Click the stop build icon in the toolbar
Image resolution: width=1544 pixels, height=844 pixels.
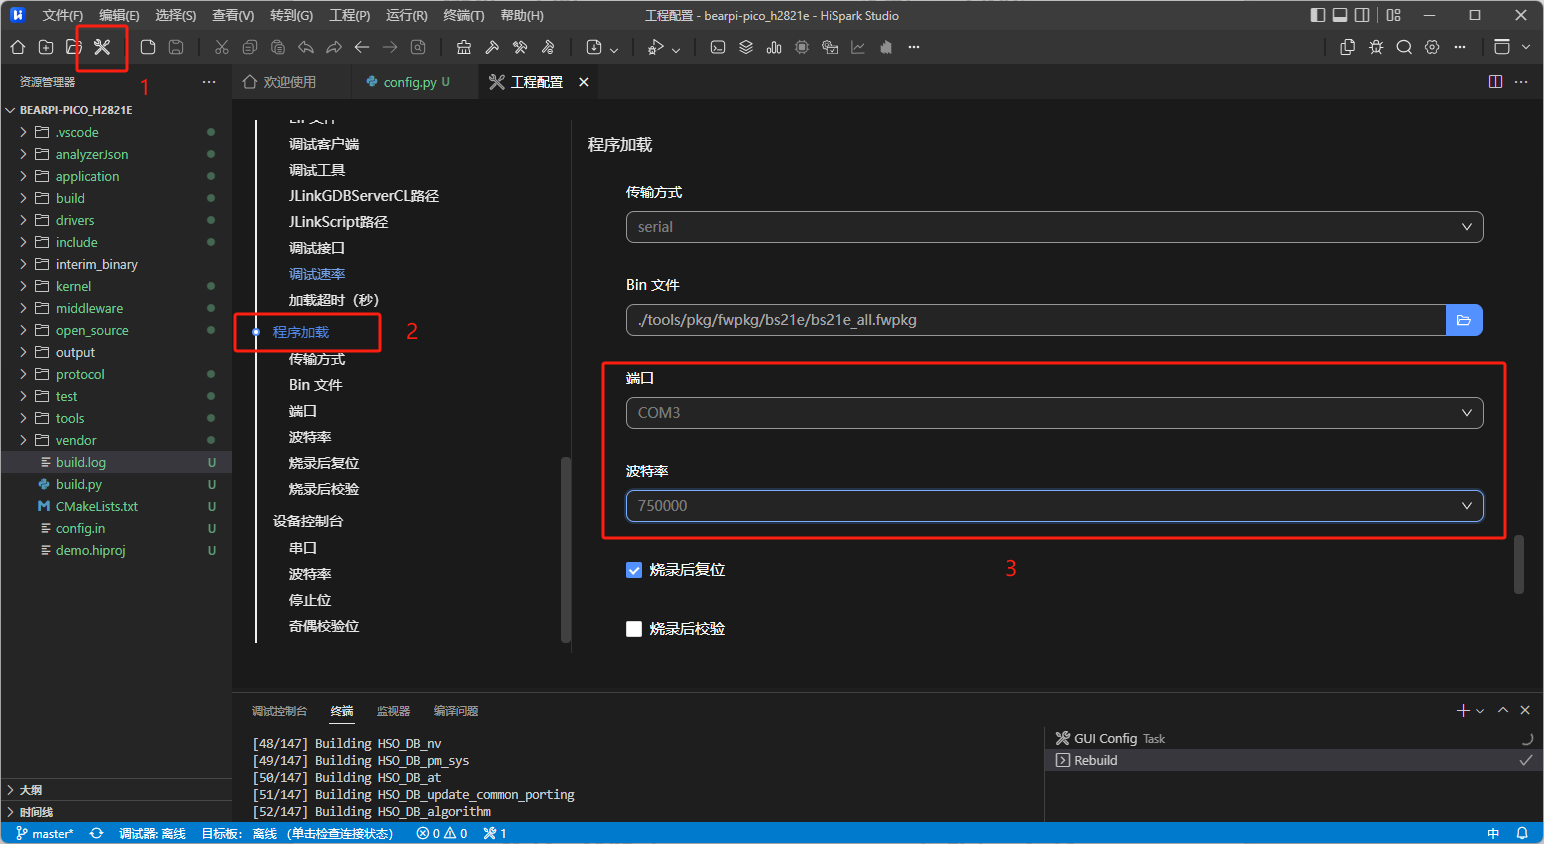[x=548, y=47]
